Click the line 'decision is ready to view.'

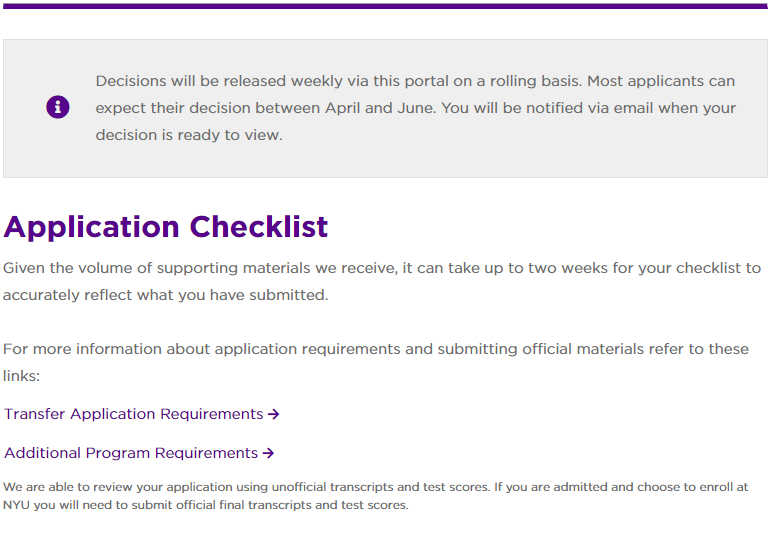point(189,135)
